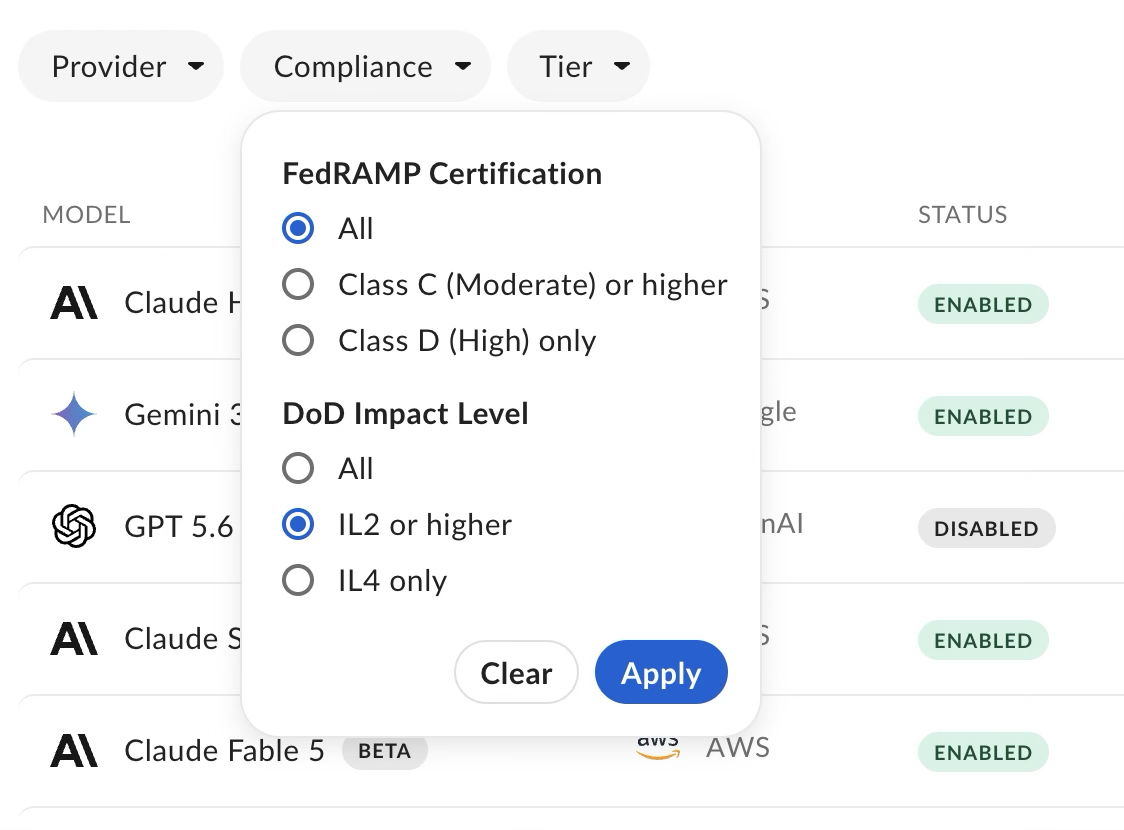Click ENABLED status in the Gemini row
This screenshot has height=830, width=1124.
tap(983, 416)
